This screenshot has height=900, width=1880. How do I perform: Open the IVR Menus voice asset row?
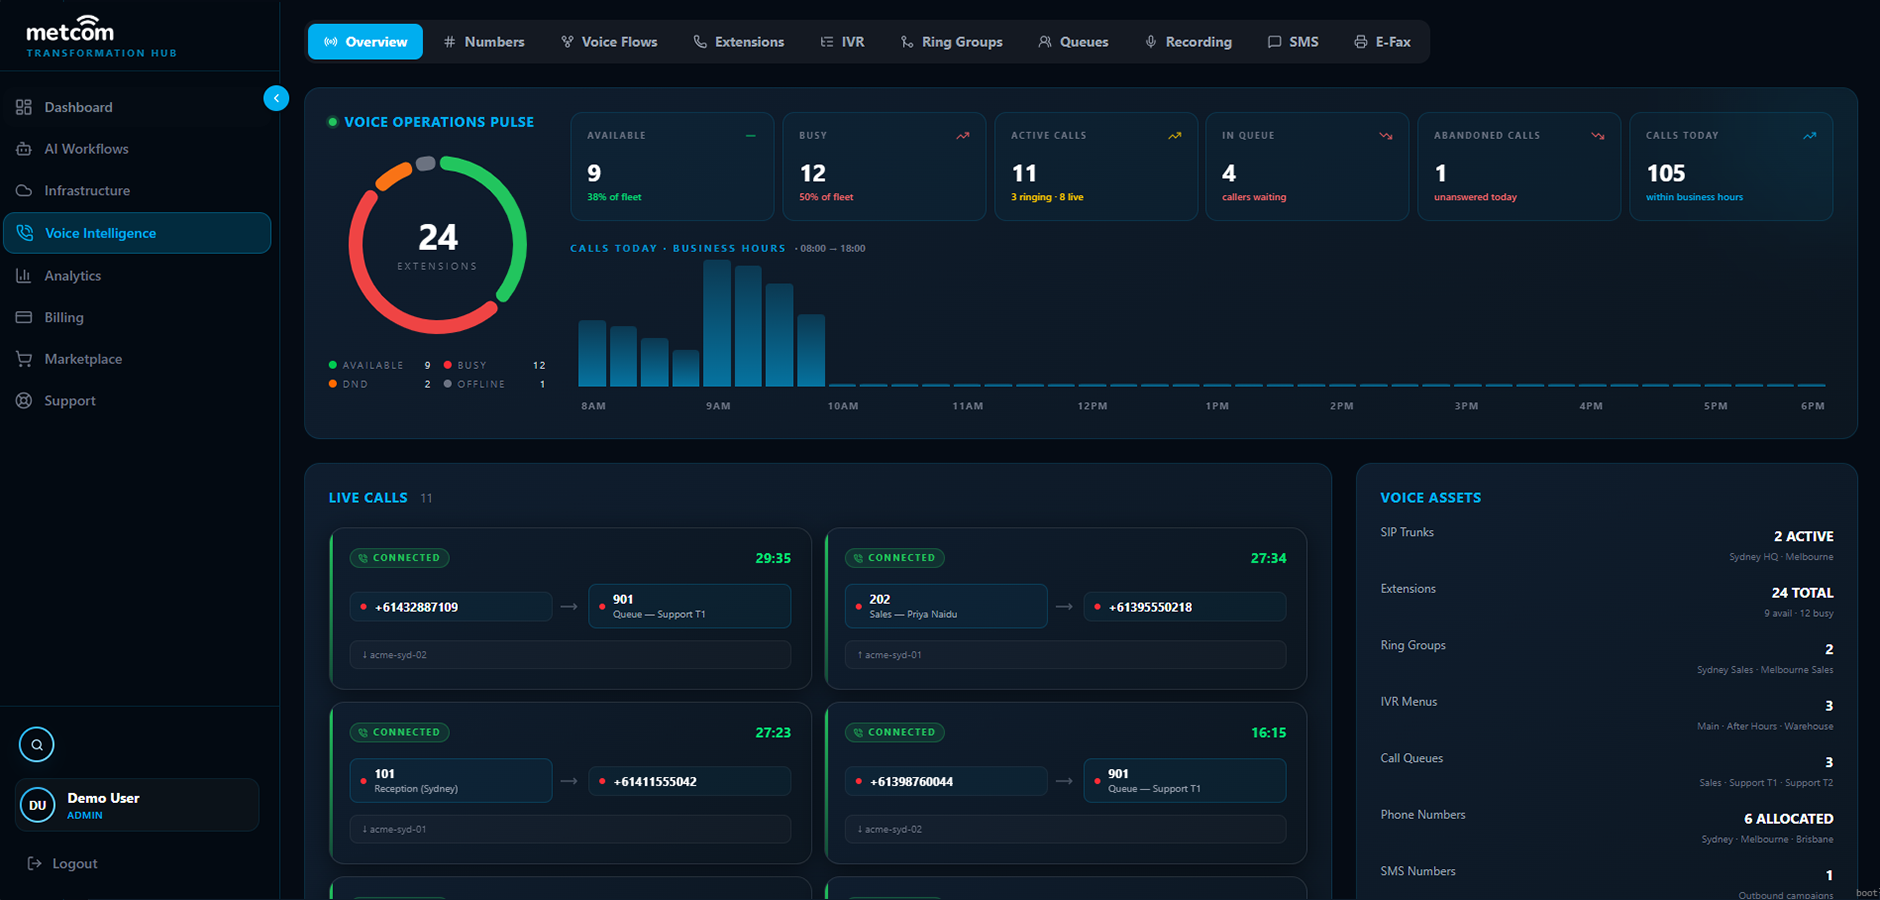pyautogui.click(x=1607, y=714)
